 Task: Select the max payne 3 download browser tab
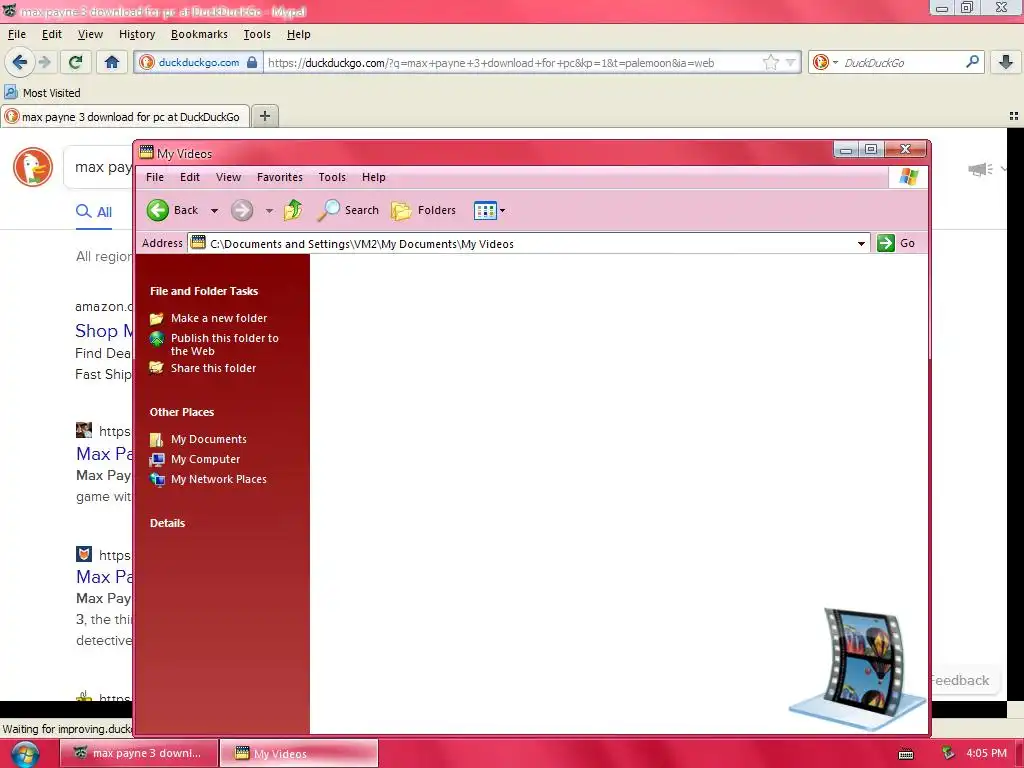click(x=125, y=117)
